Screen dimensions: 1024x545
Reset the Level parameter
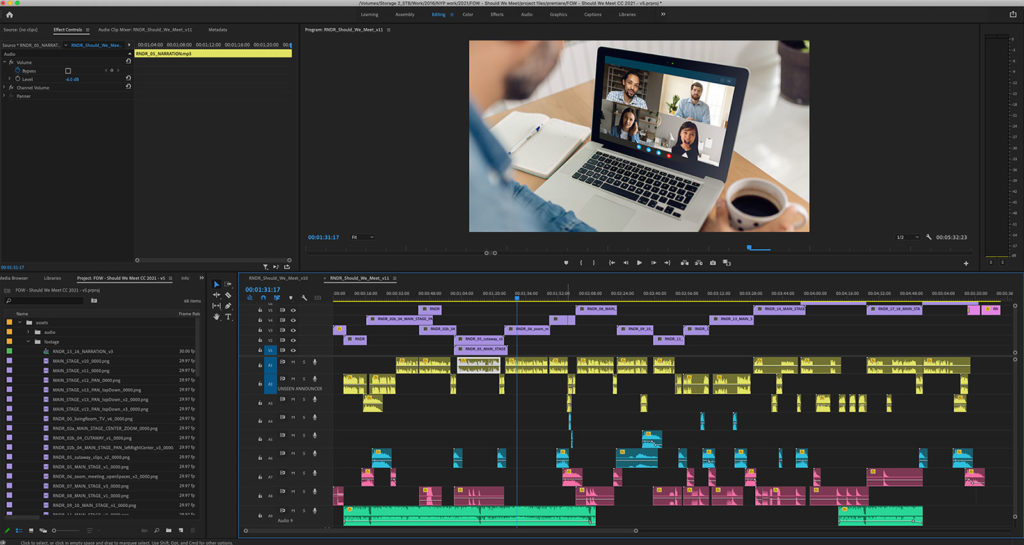(128, 79)
